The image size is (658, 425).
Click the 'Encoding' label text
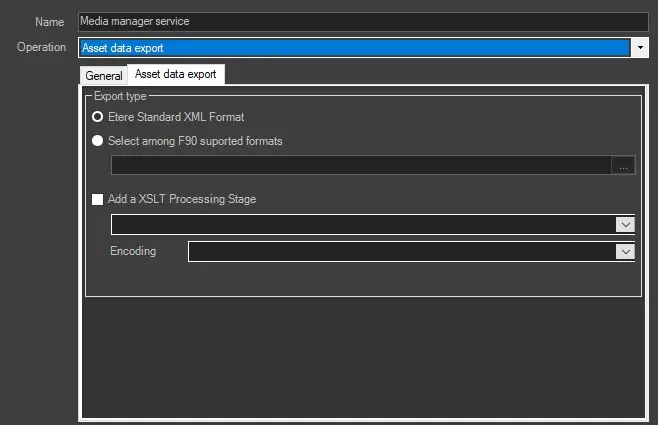[133, 251]
